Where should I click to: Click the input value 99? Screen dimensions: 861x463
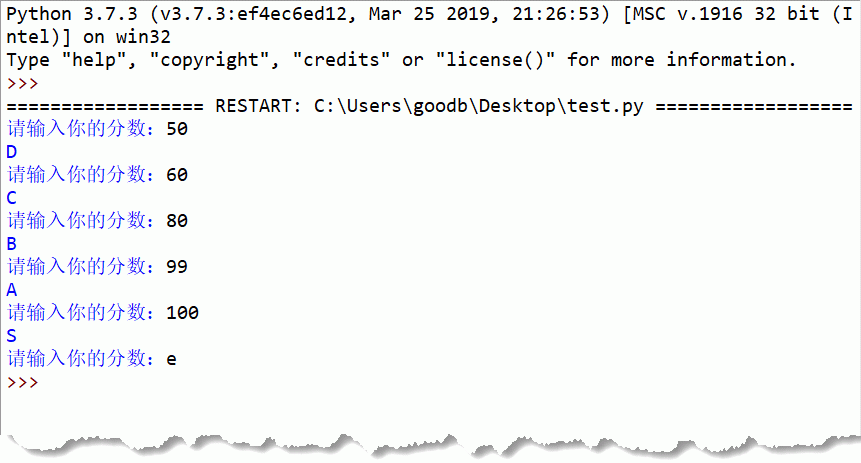pos(177,267)
